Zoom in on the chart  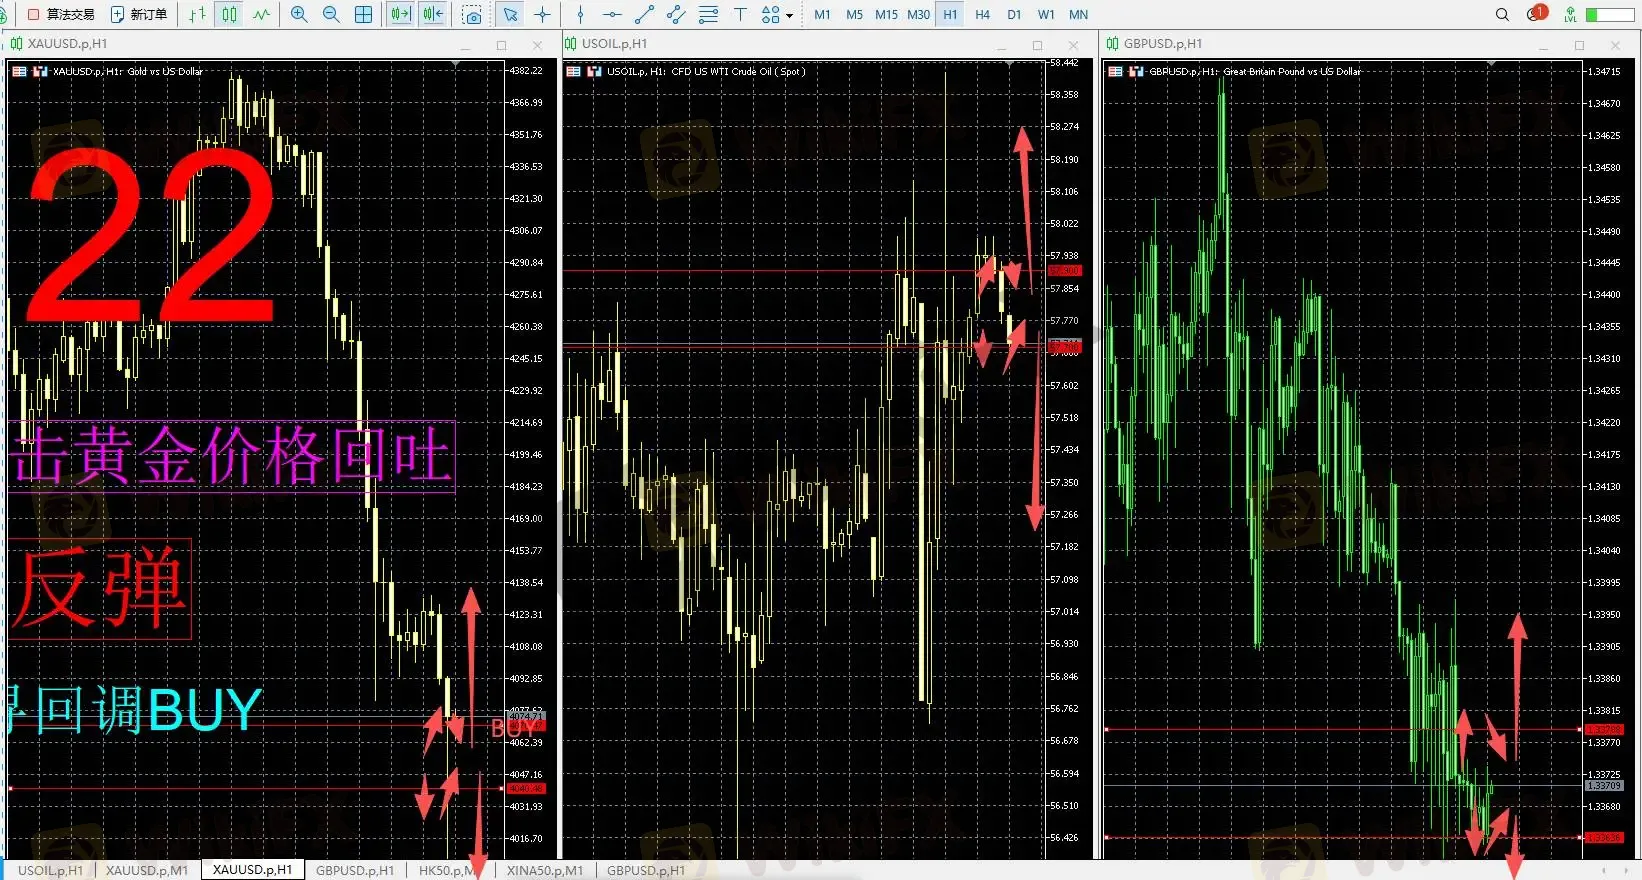pyautogui.click(x=299, y=14)
